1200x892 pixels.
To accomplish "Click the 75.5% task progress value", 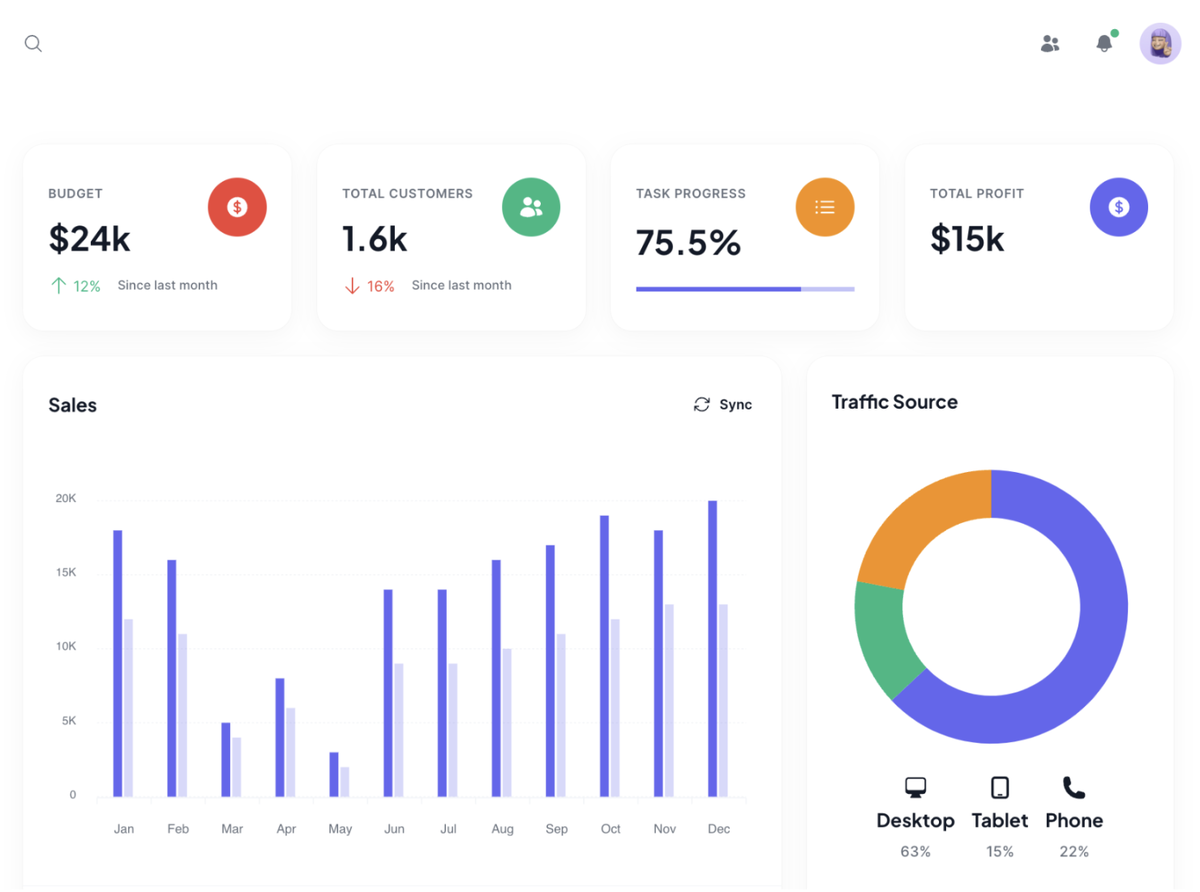I will (x=688, y=242).
